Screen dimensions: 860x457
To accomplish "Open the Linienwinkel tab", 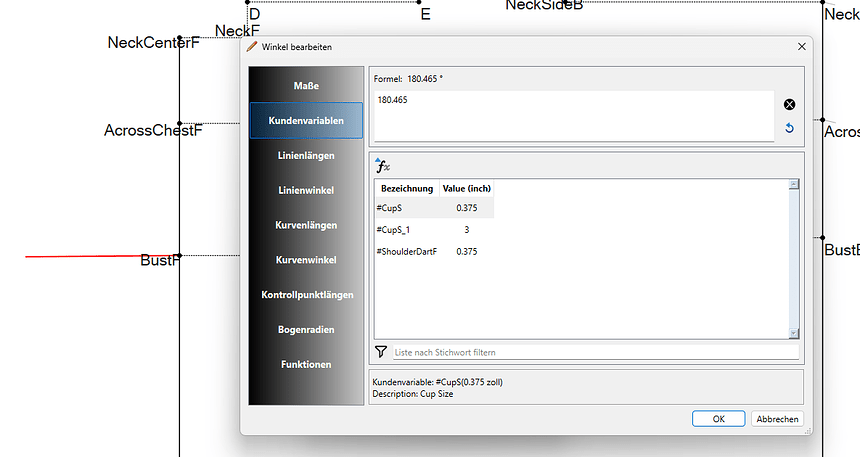I will (306, 190).
